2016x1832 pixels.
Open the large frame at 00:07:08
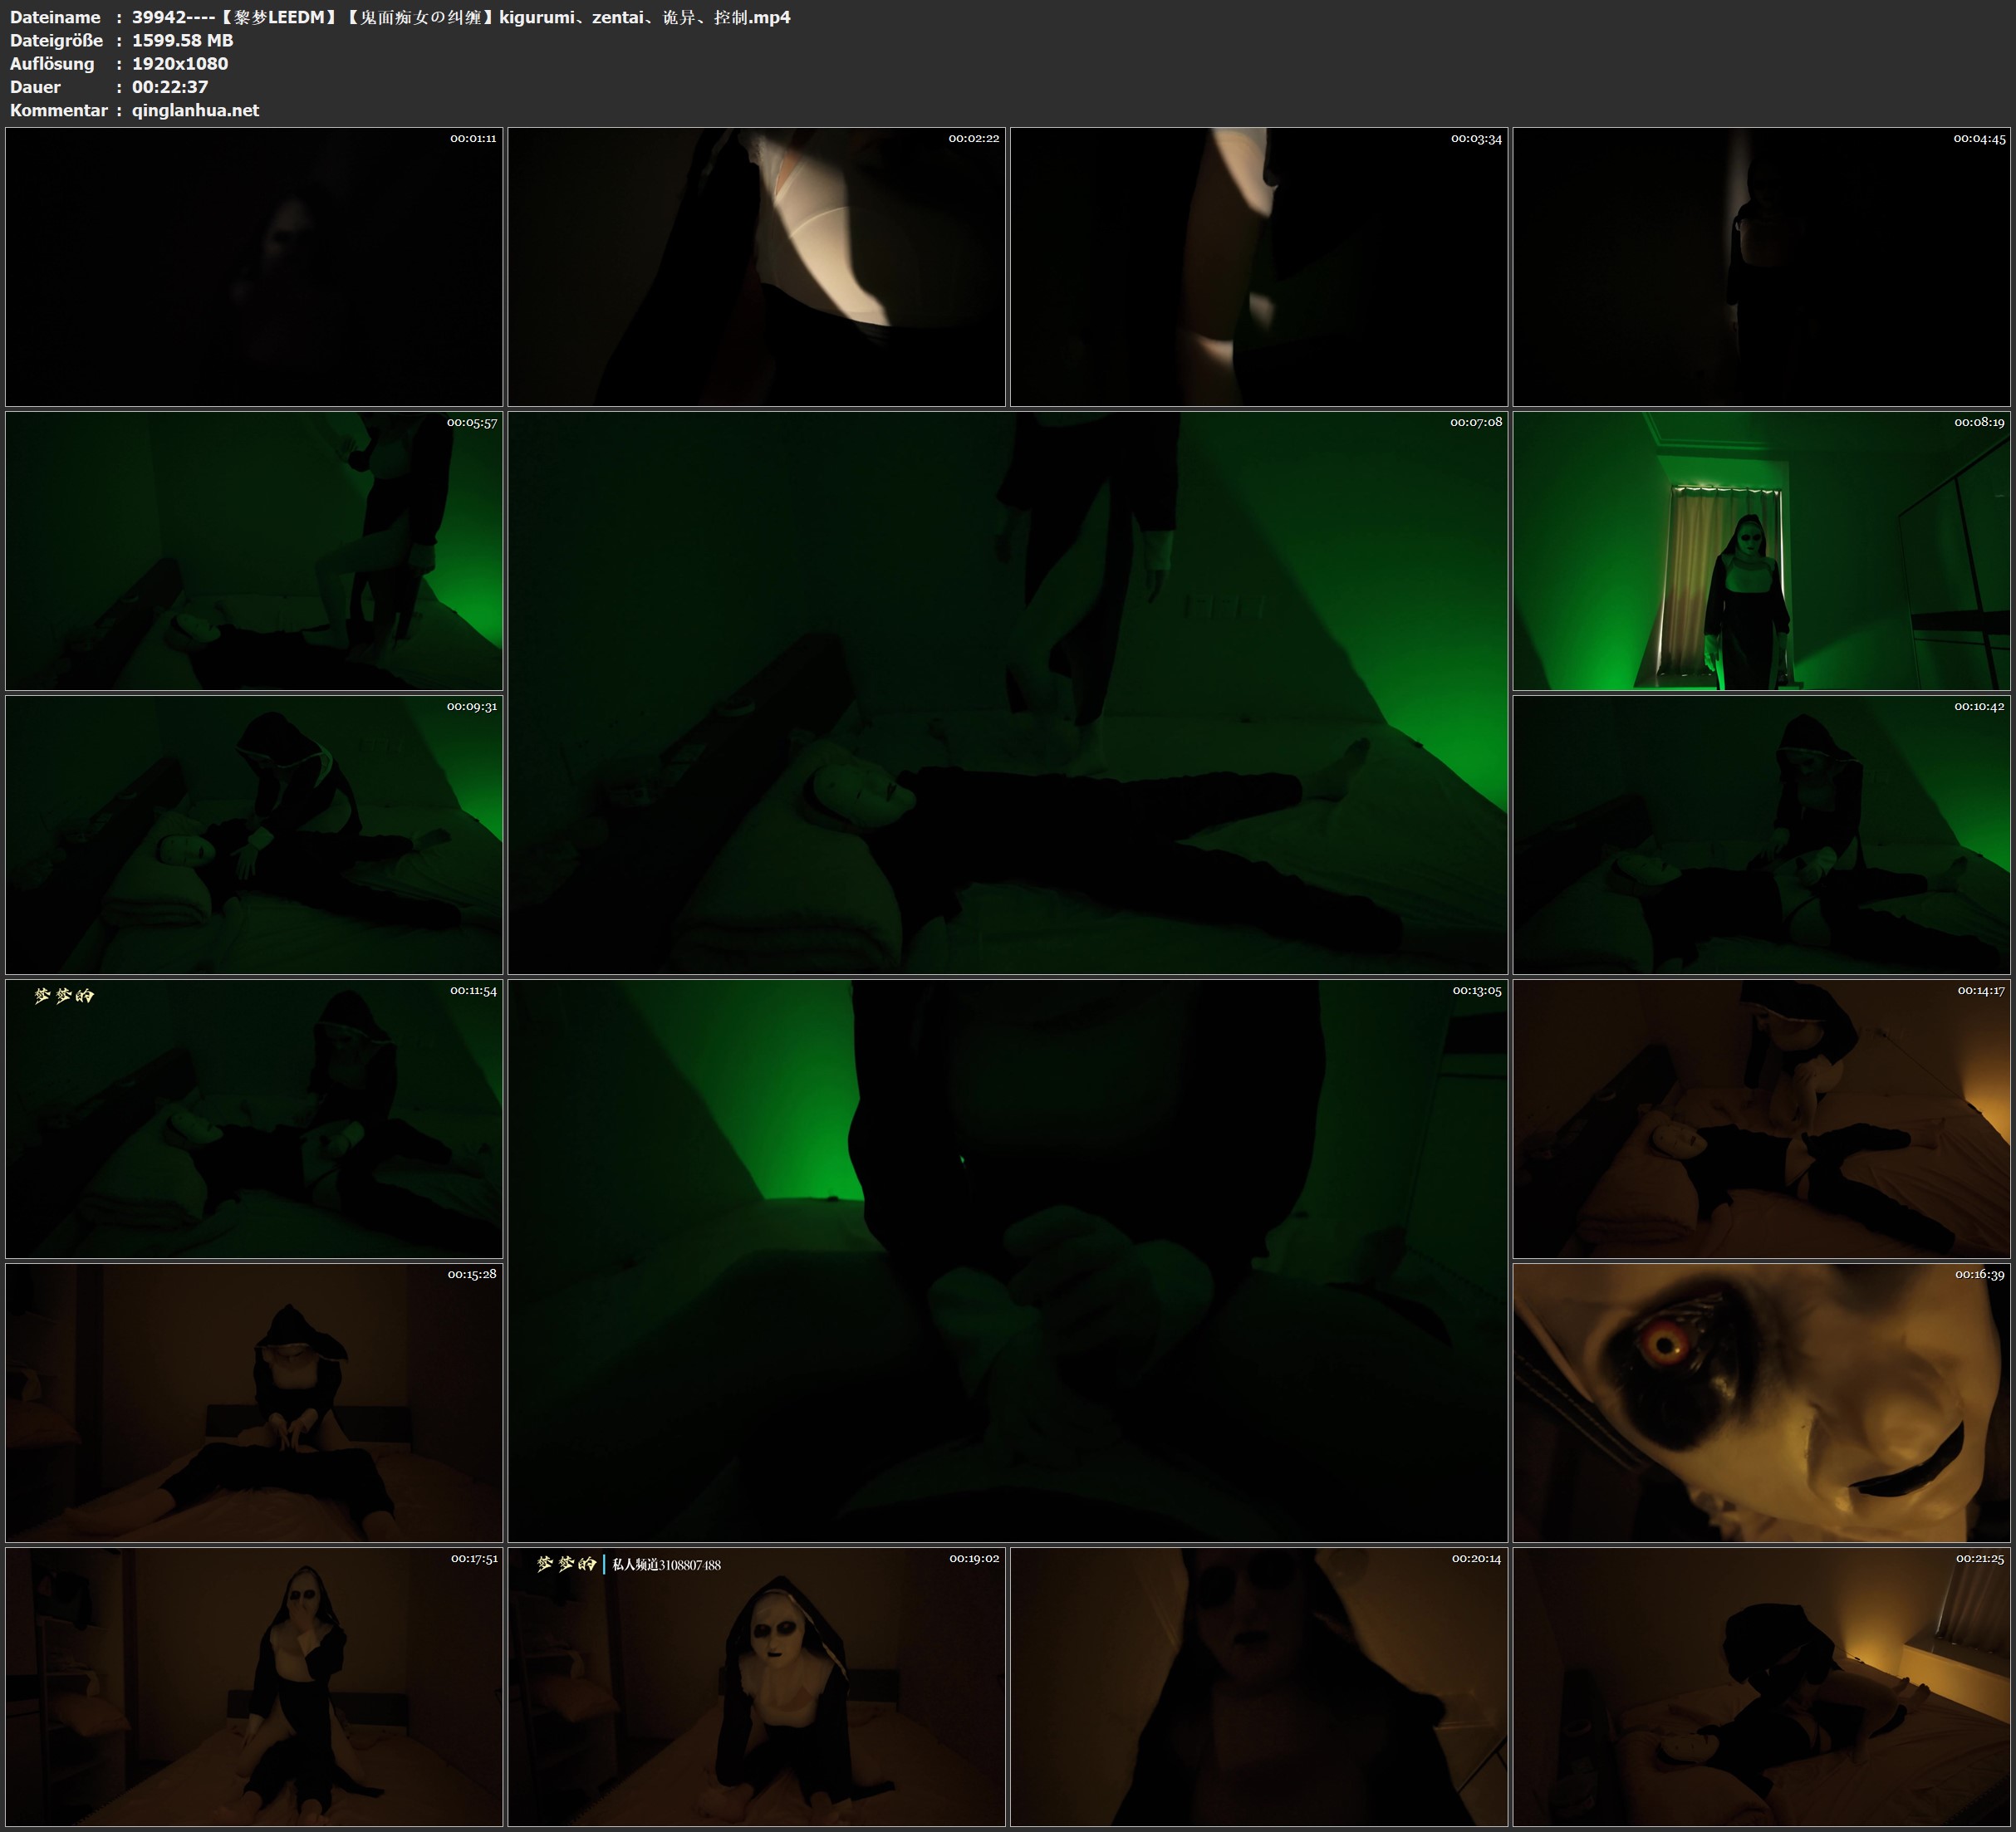(1007, 692)
